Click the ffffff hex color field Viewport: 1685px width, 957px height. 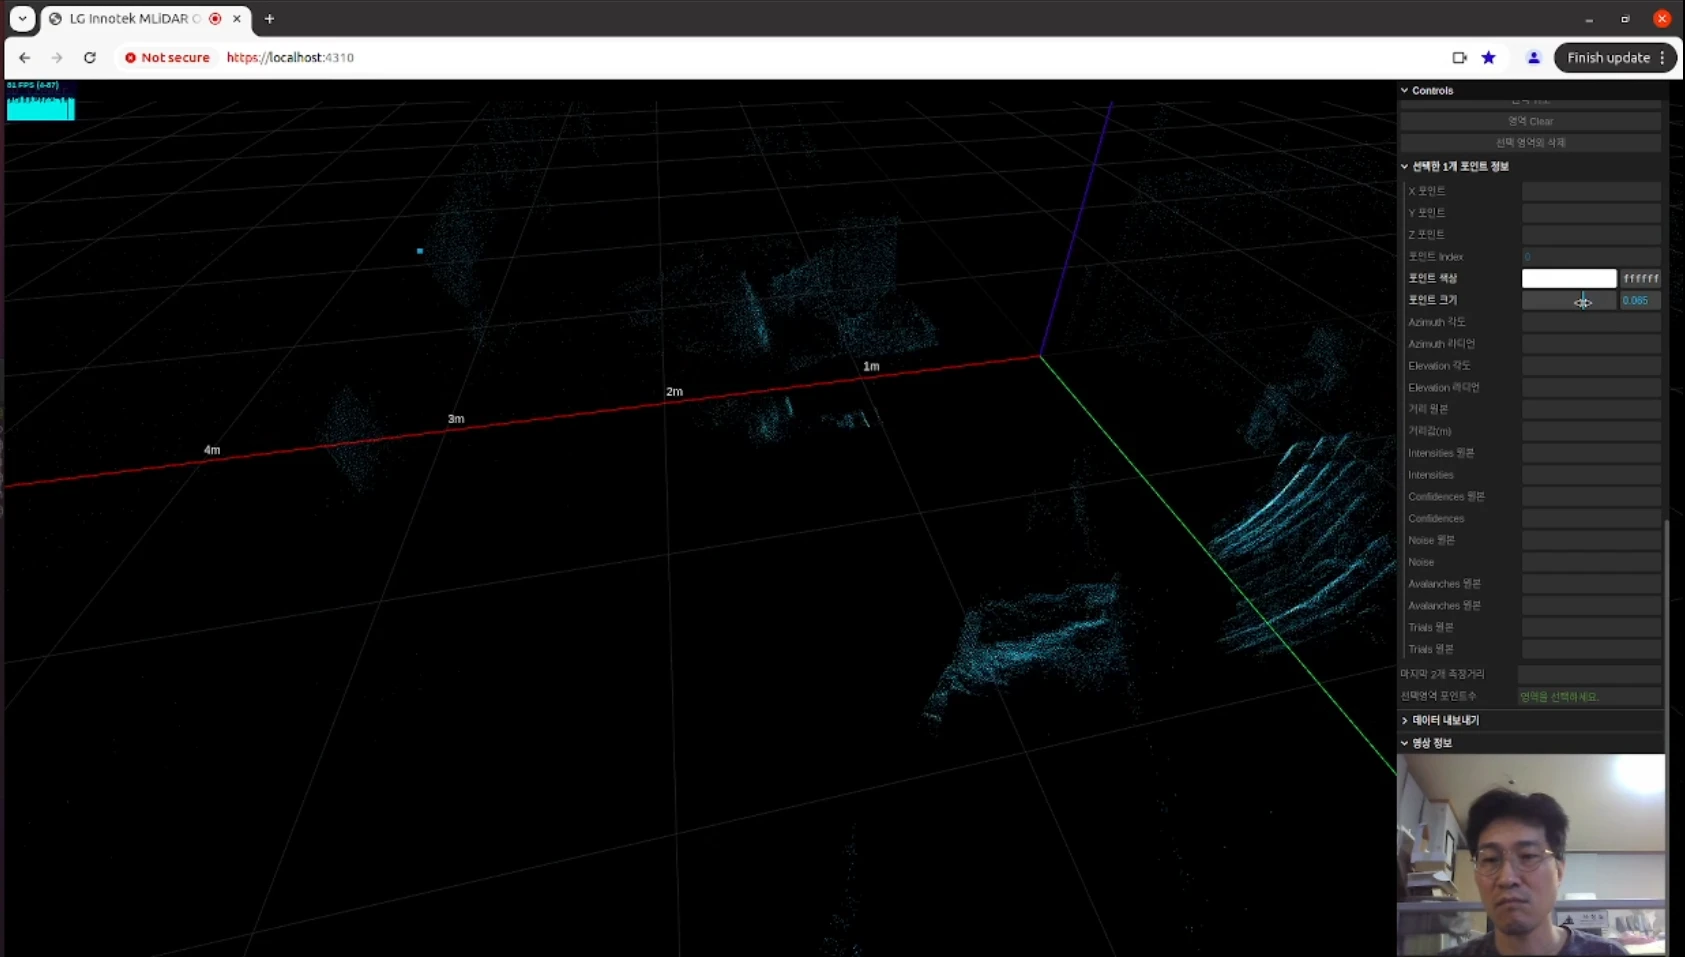click(x=1640, y=278)
